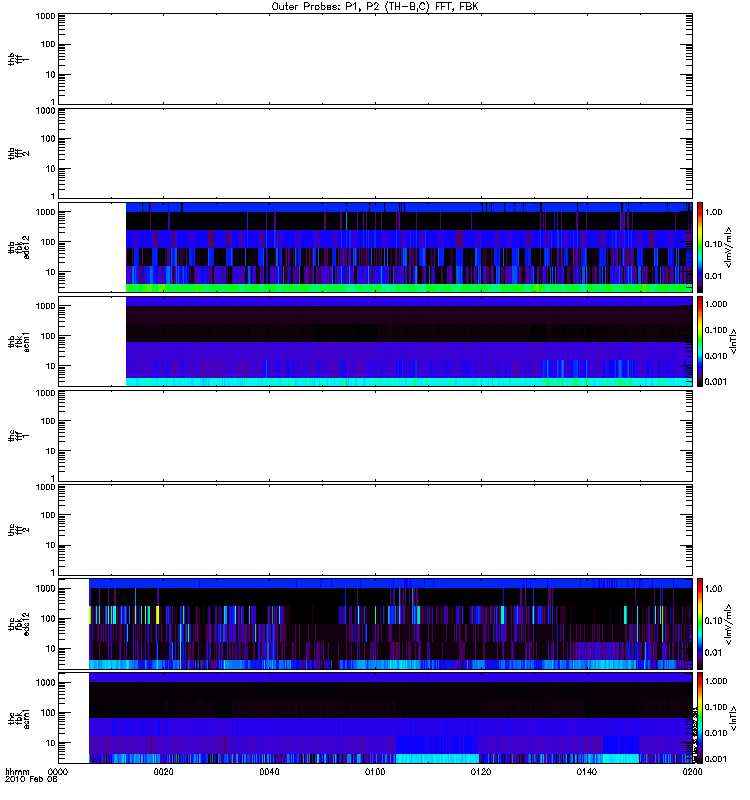Click the '1.00' value on thb edc12 color bar

click(714, 212)
